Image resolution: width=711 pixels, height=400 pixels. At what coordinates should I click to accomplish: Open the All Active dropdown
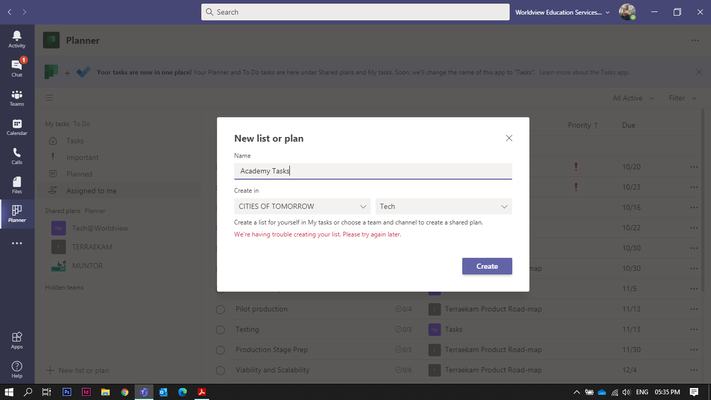point(633,98)
